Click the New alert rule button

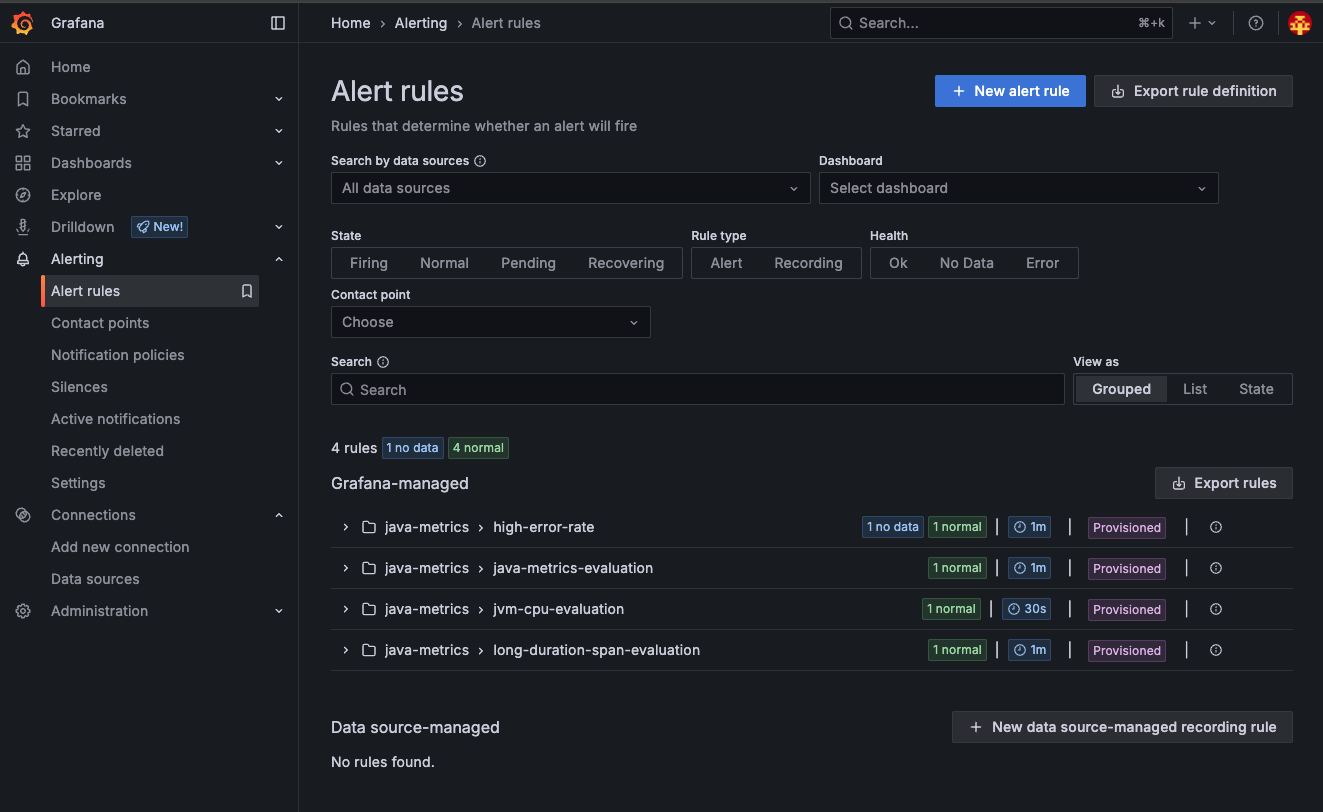(1010, 91)
